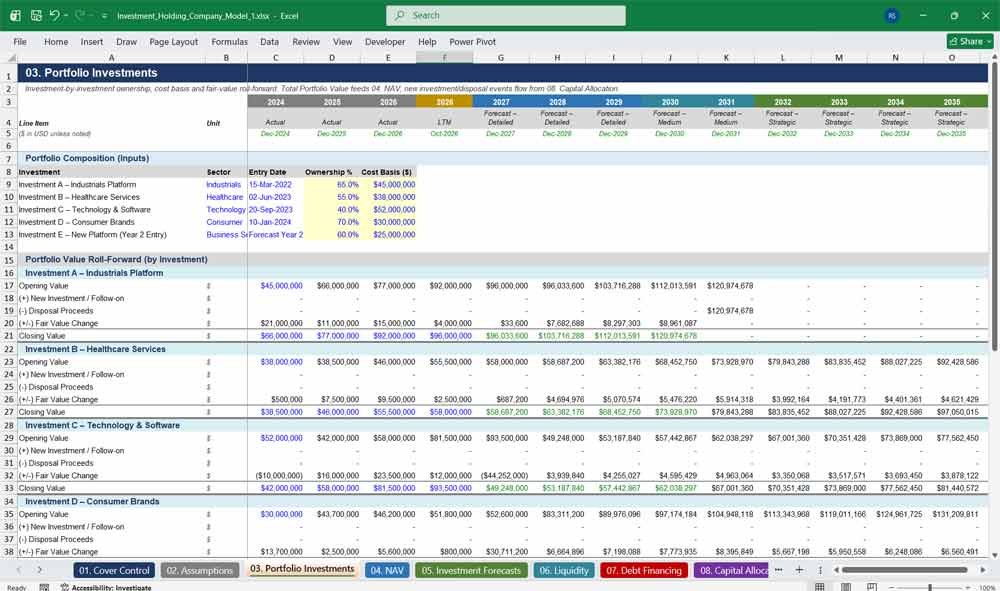Image resolution: width=1000 pixels, height=591 pixels.
Task: Click the Redo arrow icon
Action: click(80, 15)
